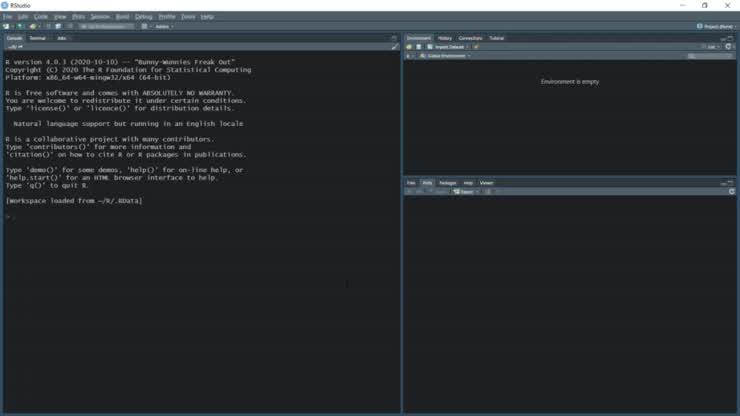Open the Tools menu
Screen dimensions: 740x416
pyautogui.click(x=188, y=17)
